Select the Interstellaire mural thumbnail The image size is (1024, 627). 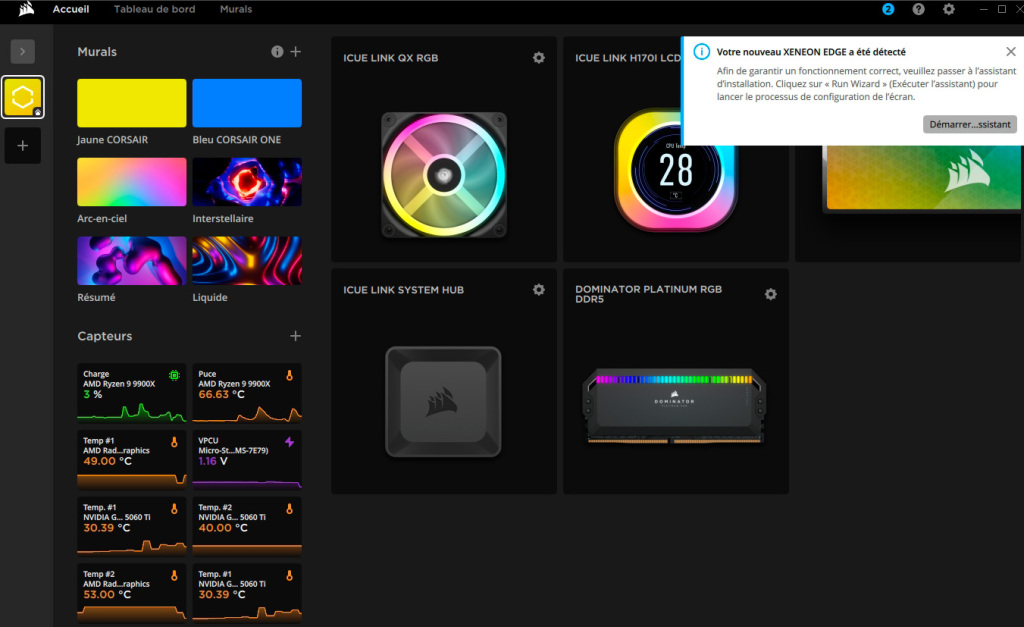pos(246,182)
